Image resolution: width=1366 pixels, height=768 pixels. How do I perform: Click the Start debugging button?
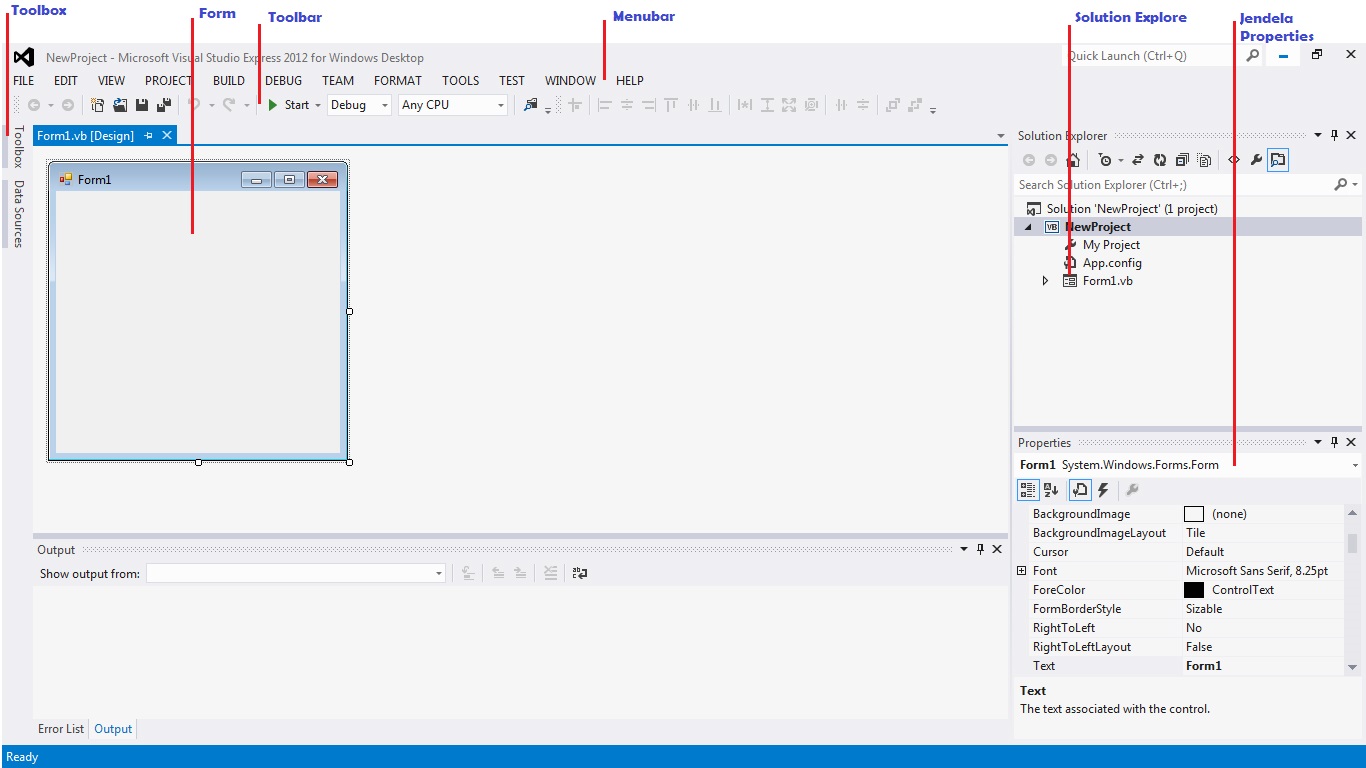point(289,105)
